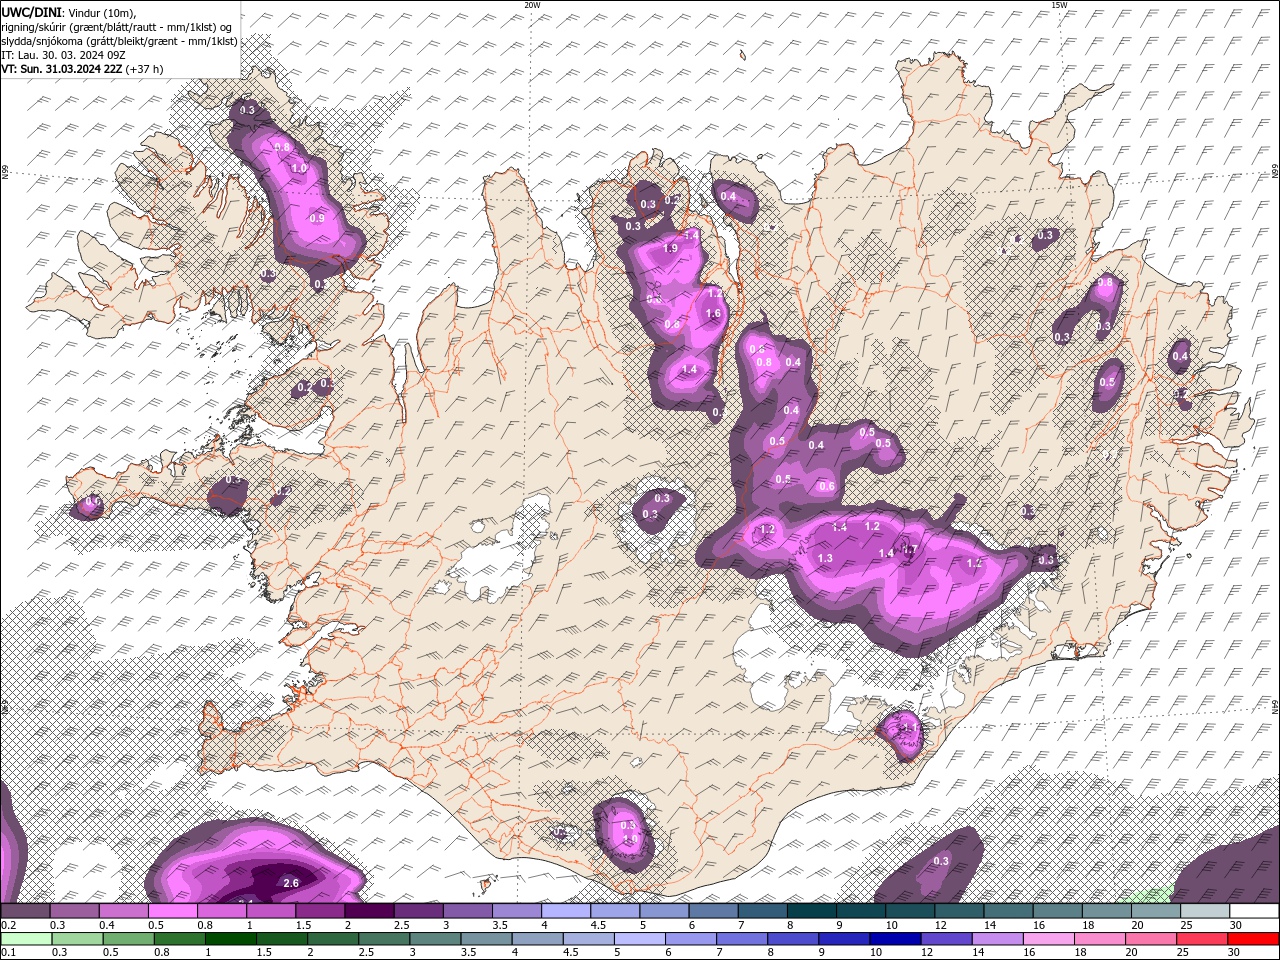The width and height of the screenshot is (1280, 960).
Task: Click the 'rigning/skúrir (grænt/blátt/rautt' legend description line
Action: point(117,26)
